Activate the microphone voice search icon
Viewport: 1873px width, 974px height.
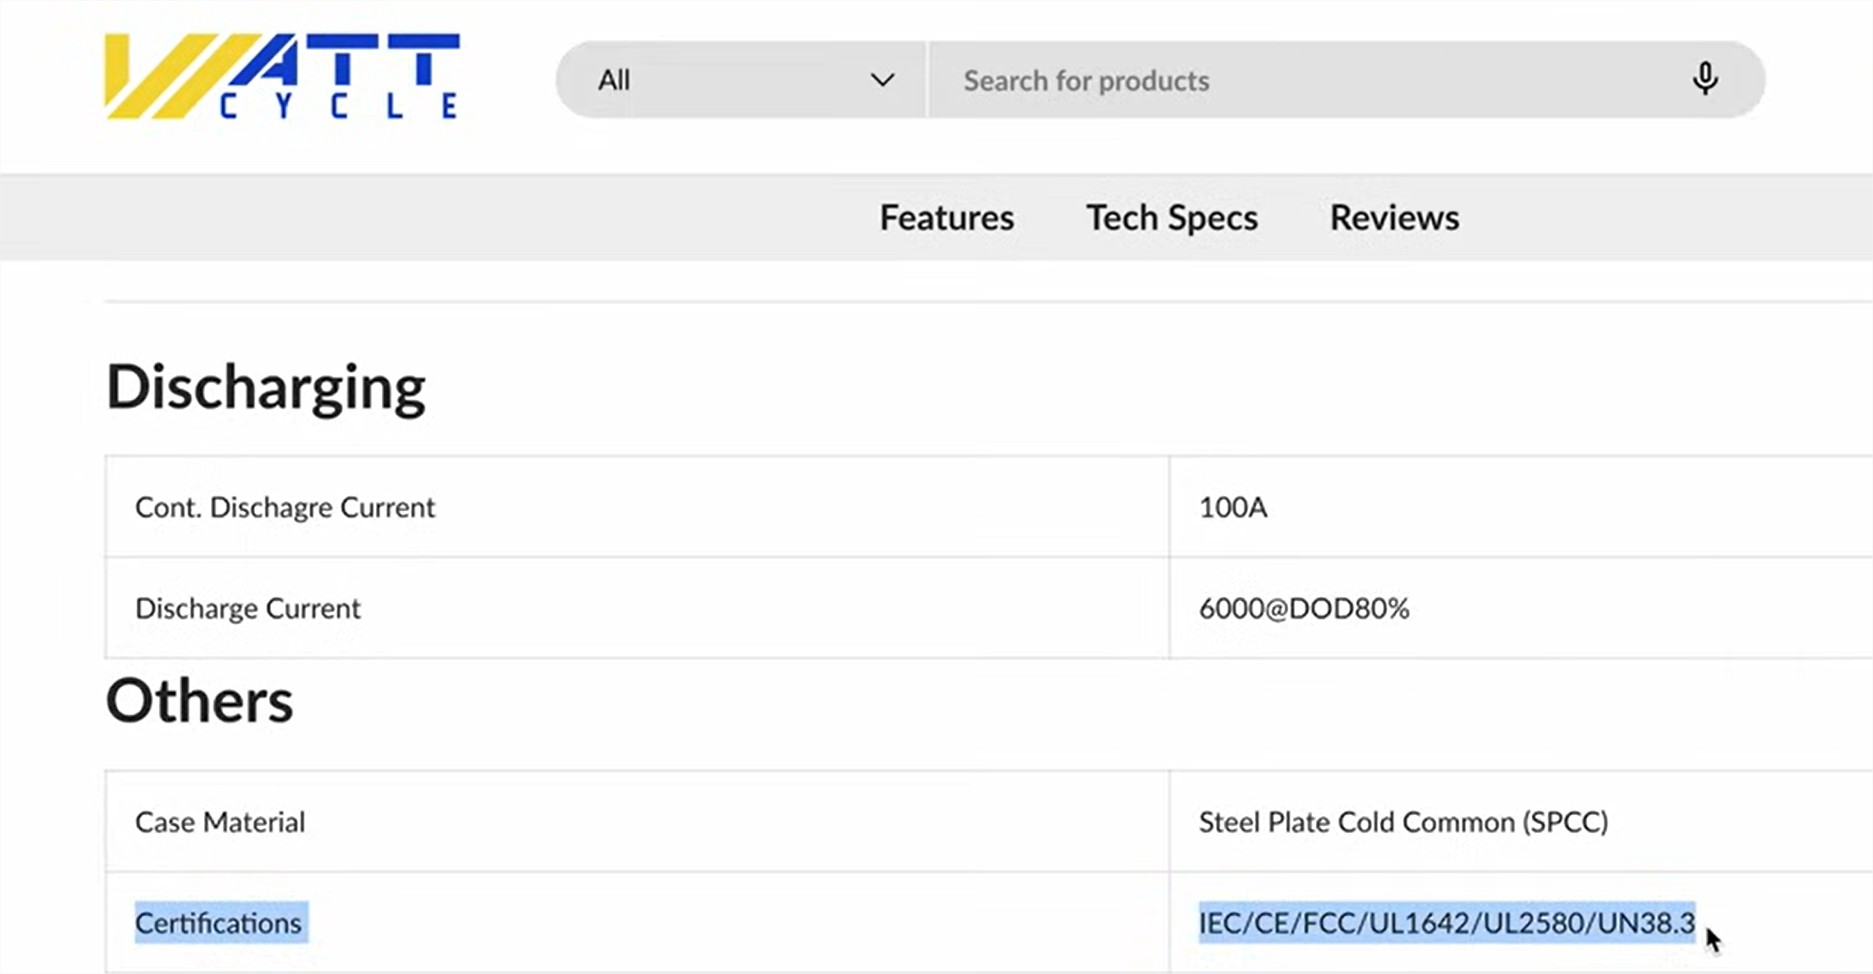1705,79
